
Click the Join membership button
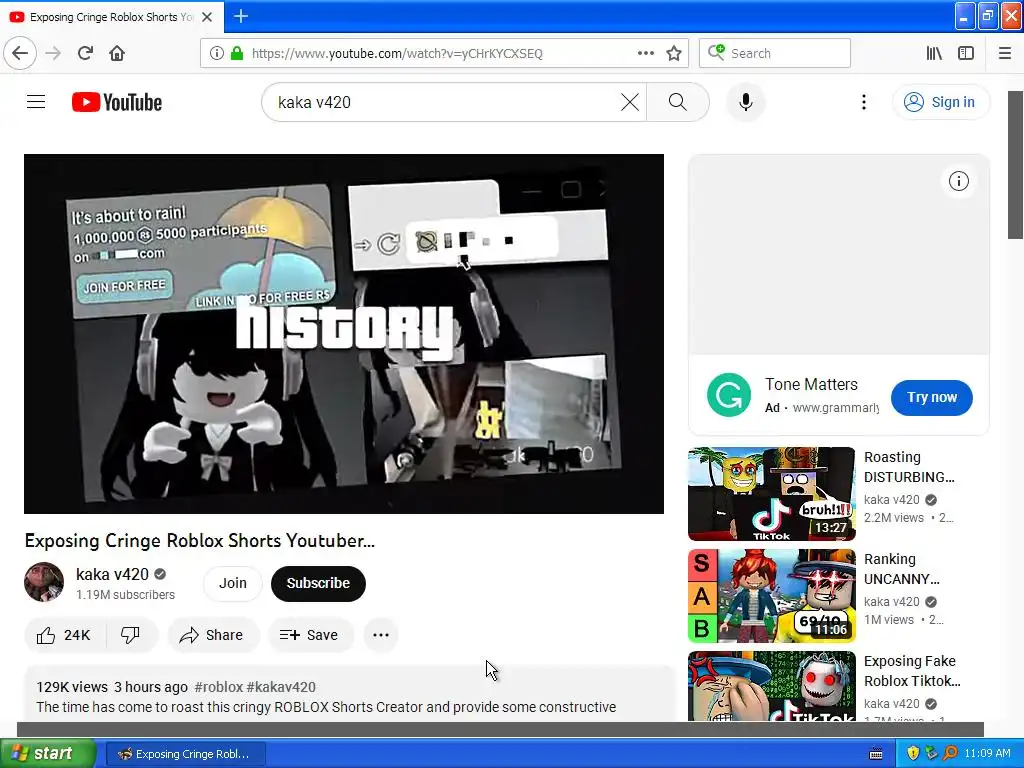(232, 583)
